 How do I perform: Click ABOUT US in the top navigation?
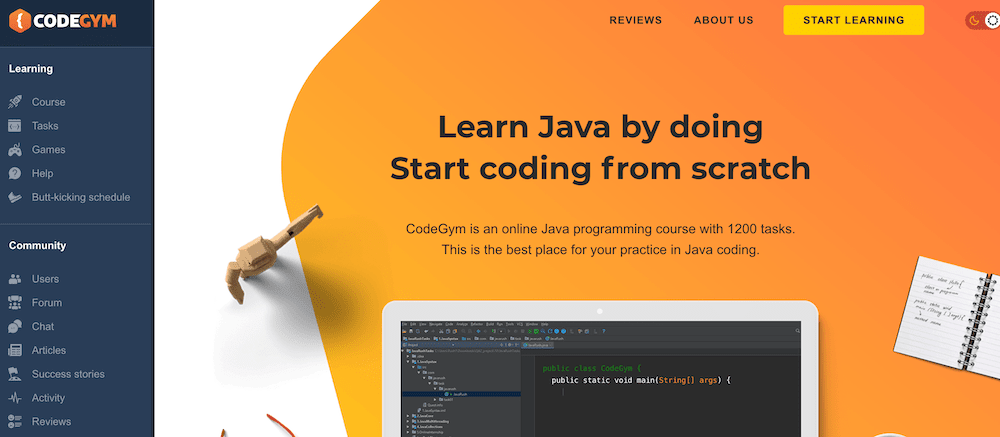point(723,20)
